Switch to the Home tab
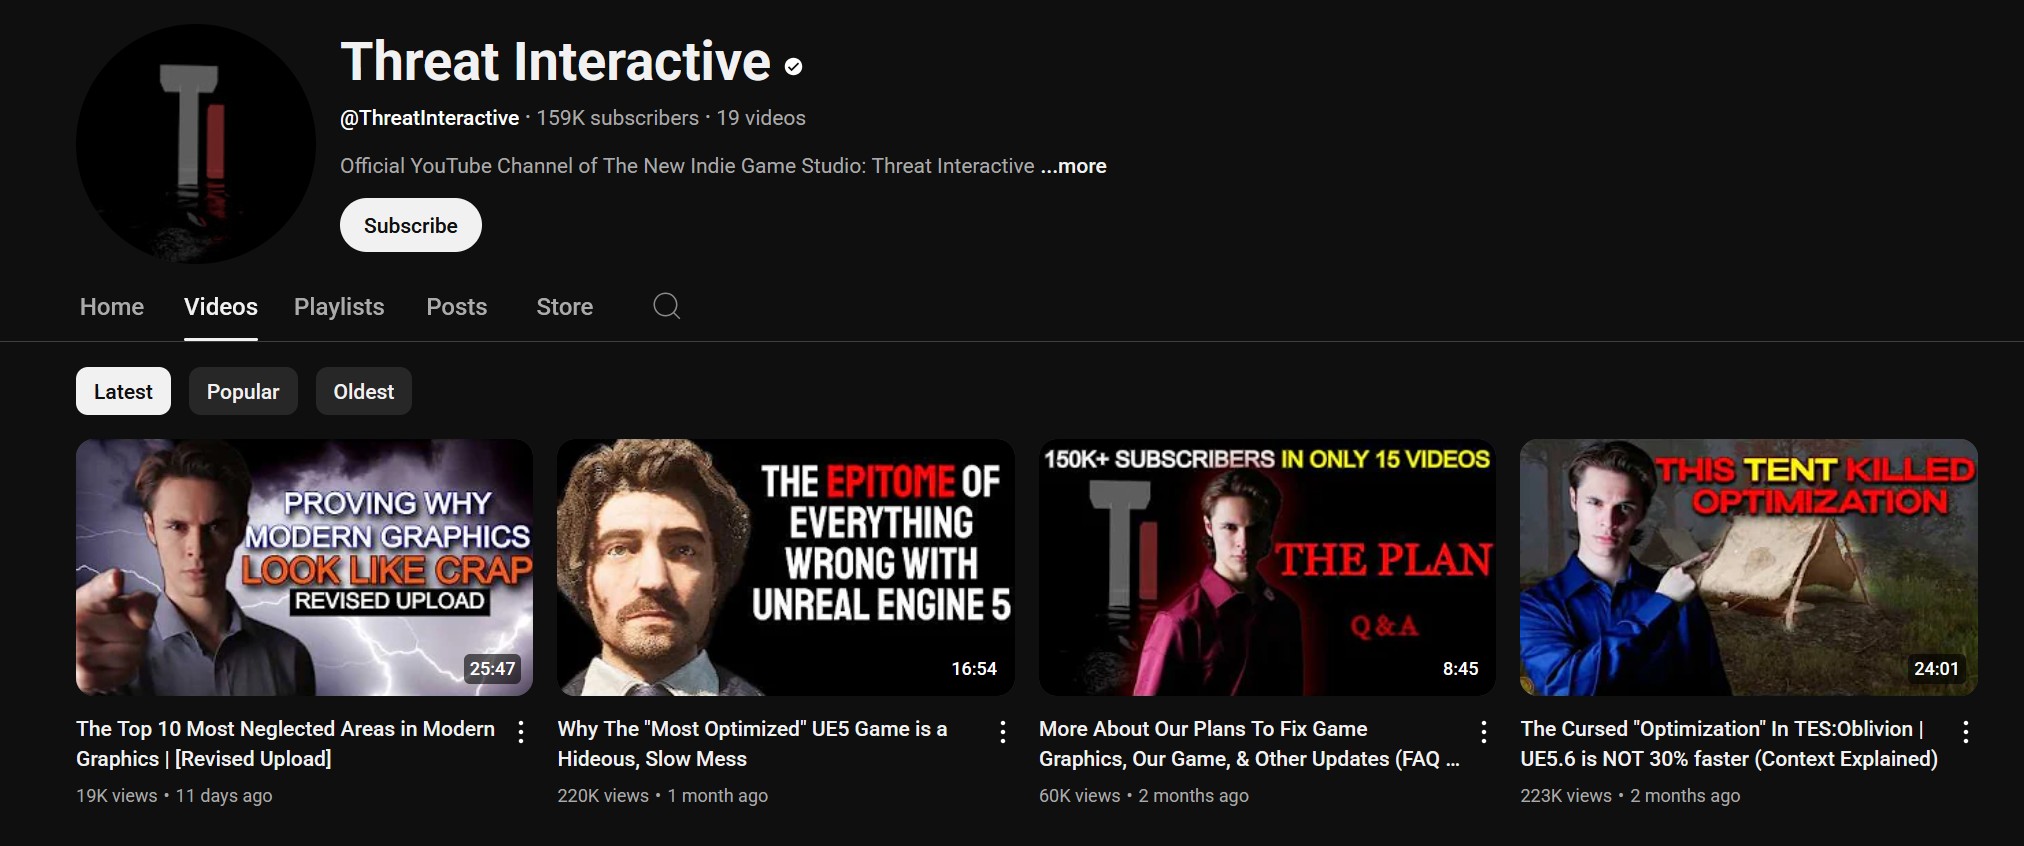 (112, 307)
